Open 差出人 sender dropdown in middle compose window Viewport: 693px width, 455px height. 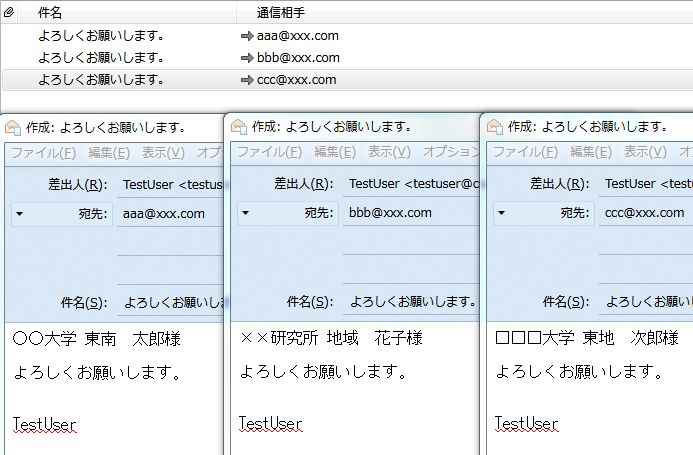(x=412, y=184)
